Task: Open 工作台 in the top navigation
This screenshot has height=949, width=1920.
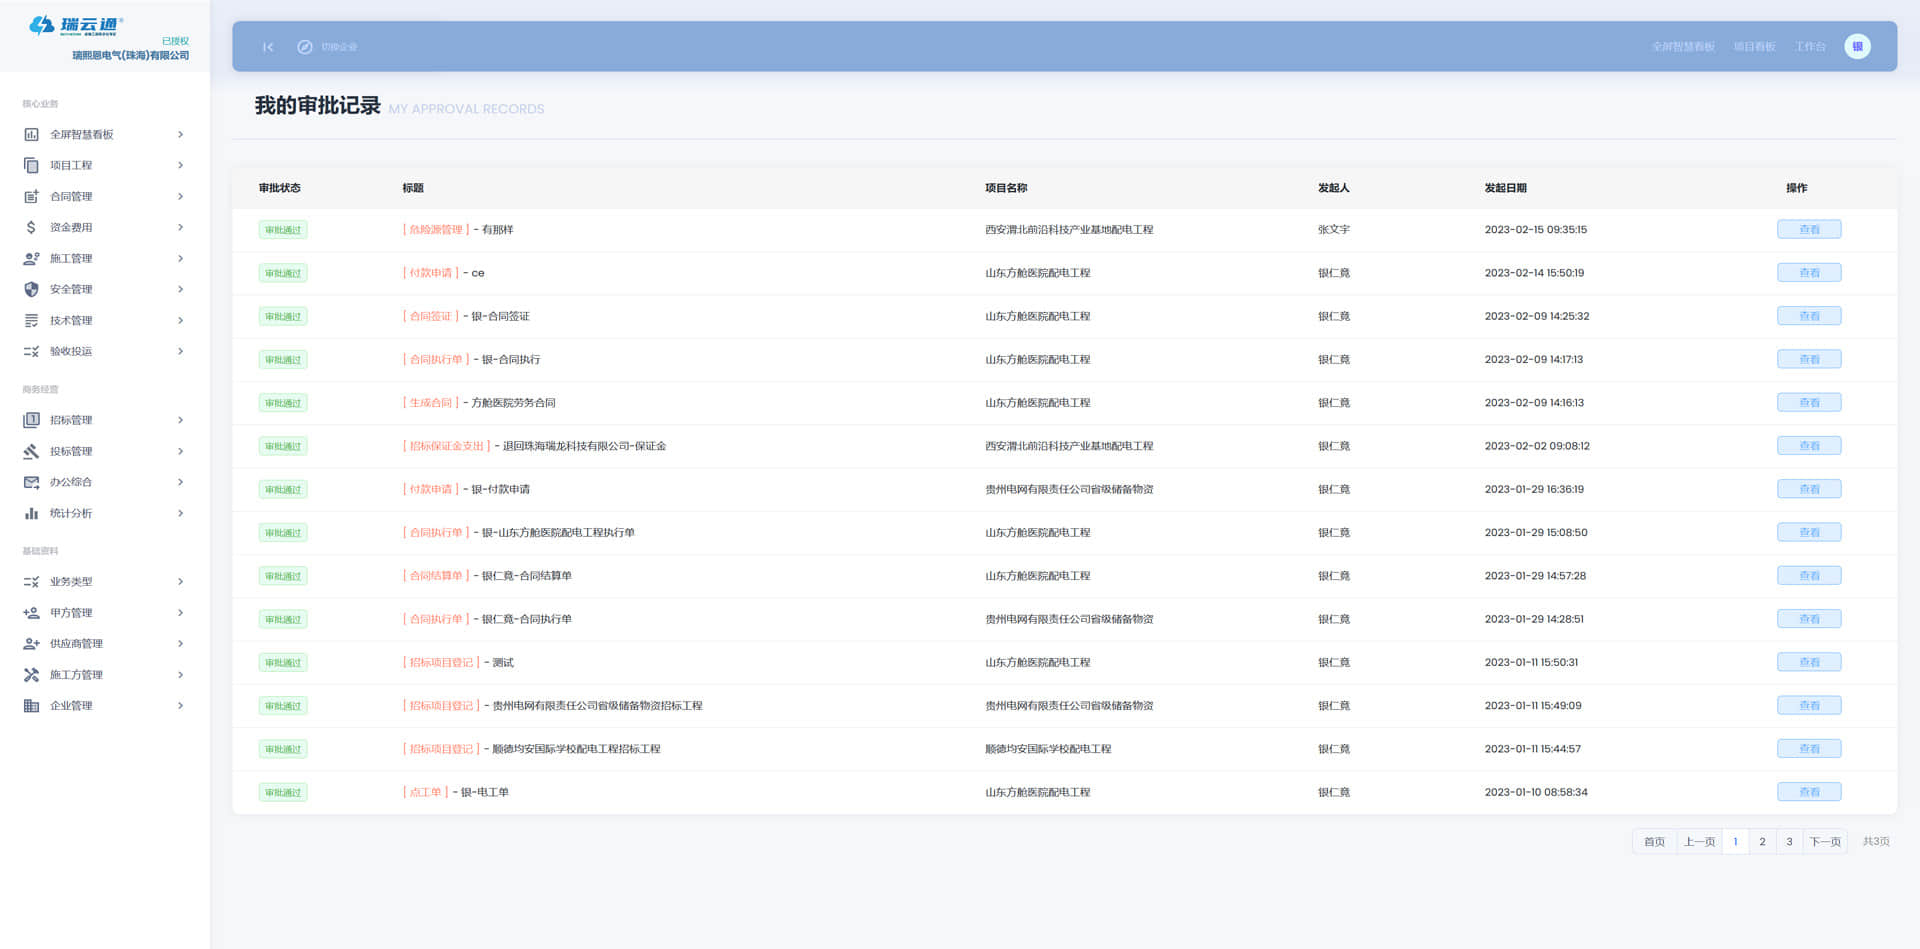Action: (x=1809, y=47)
